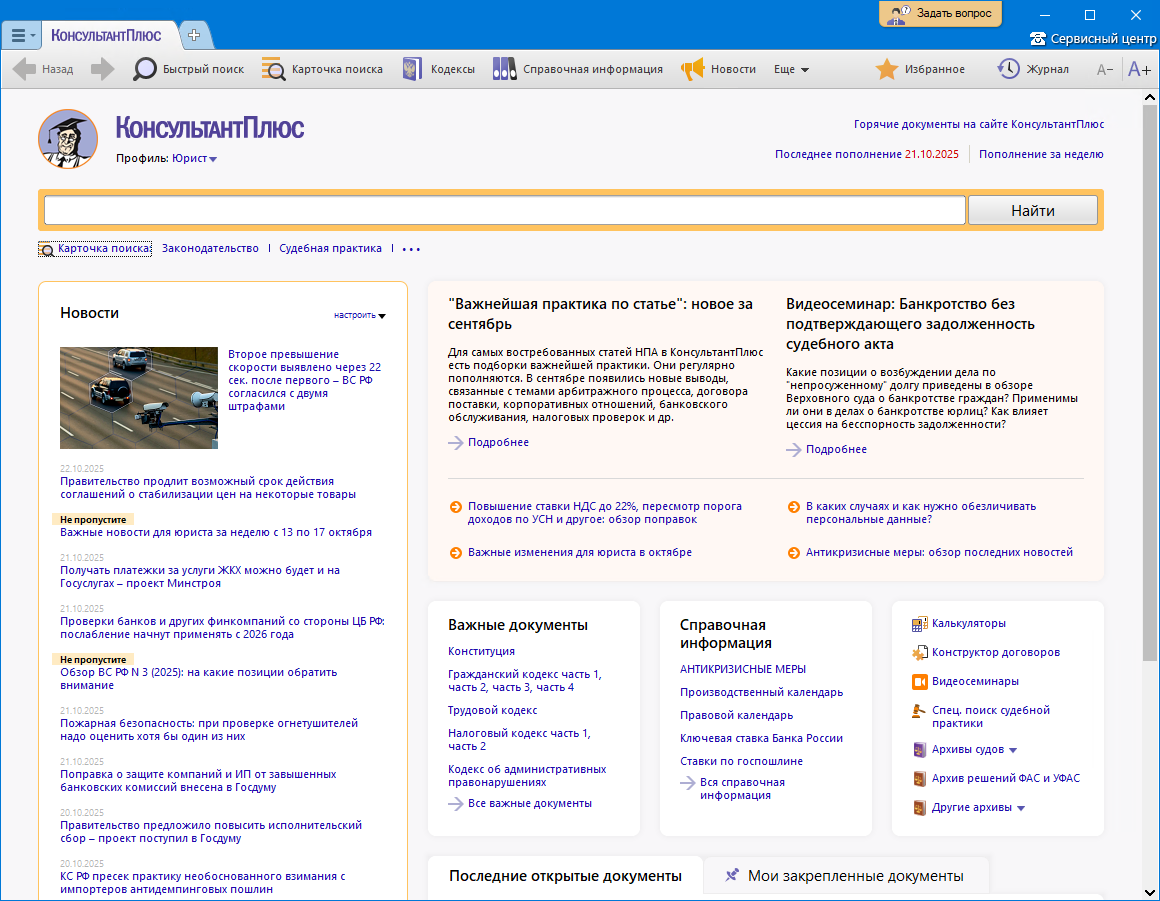Open Избранное star icon
The image size is (1160, 901).
(886, 69)
